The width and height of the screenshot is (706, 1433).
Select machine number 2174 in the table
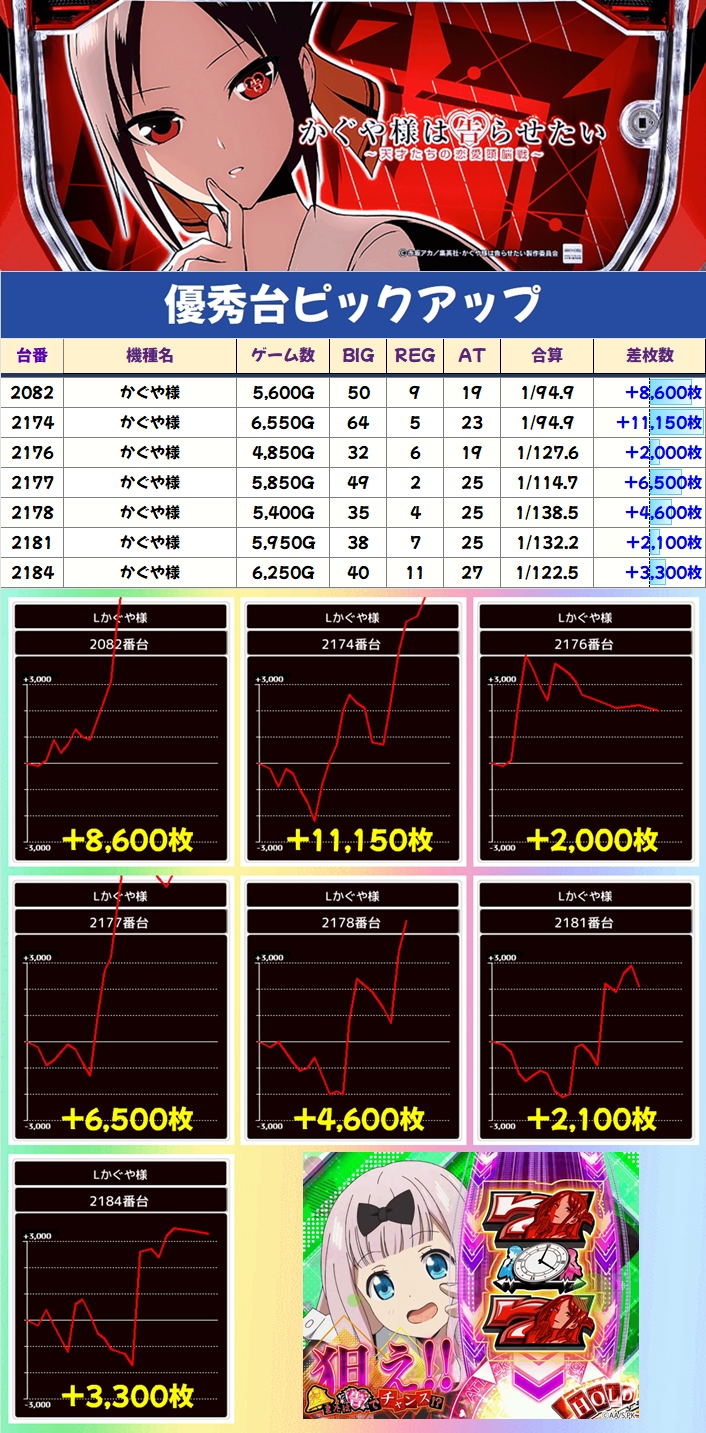click(x=32, y=423)
